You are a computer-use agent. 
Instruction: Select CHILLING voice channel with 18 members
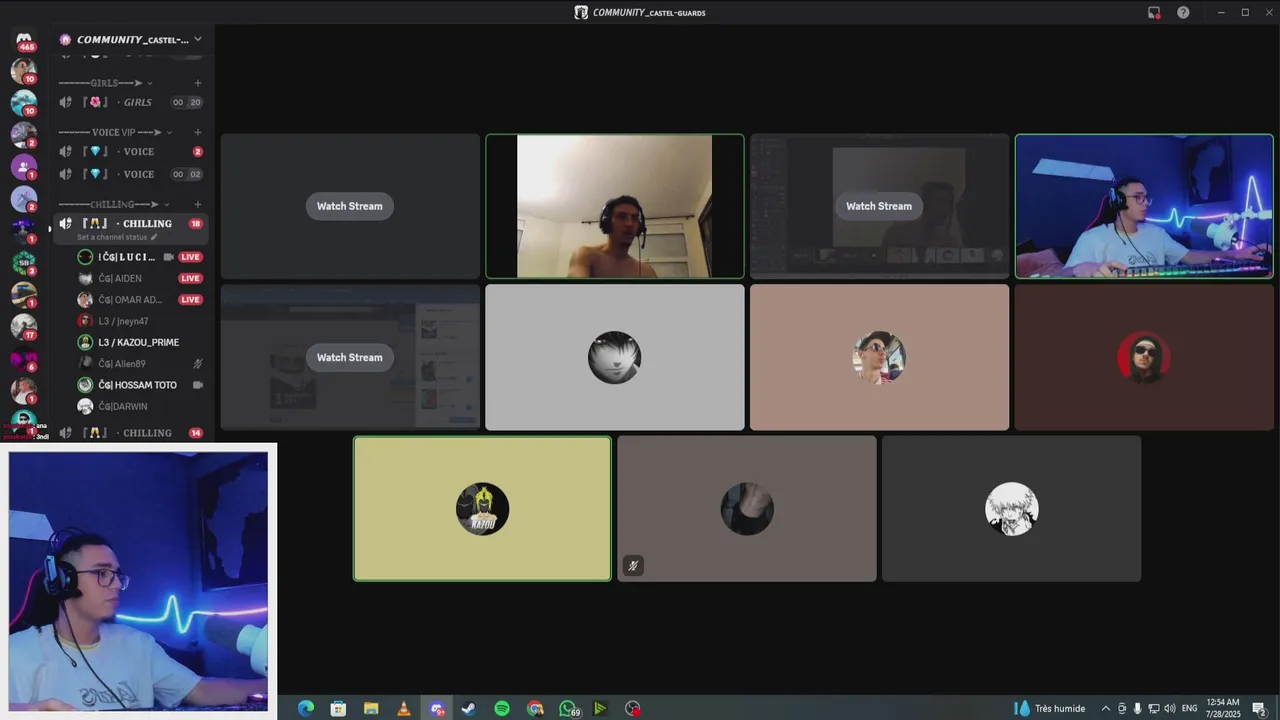130,223
